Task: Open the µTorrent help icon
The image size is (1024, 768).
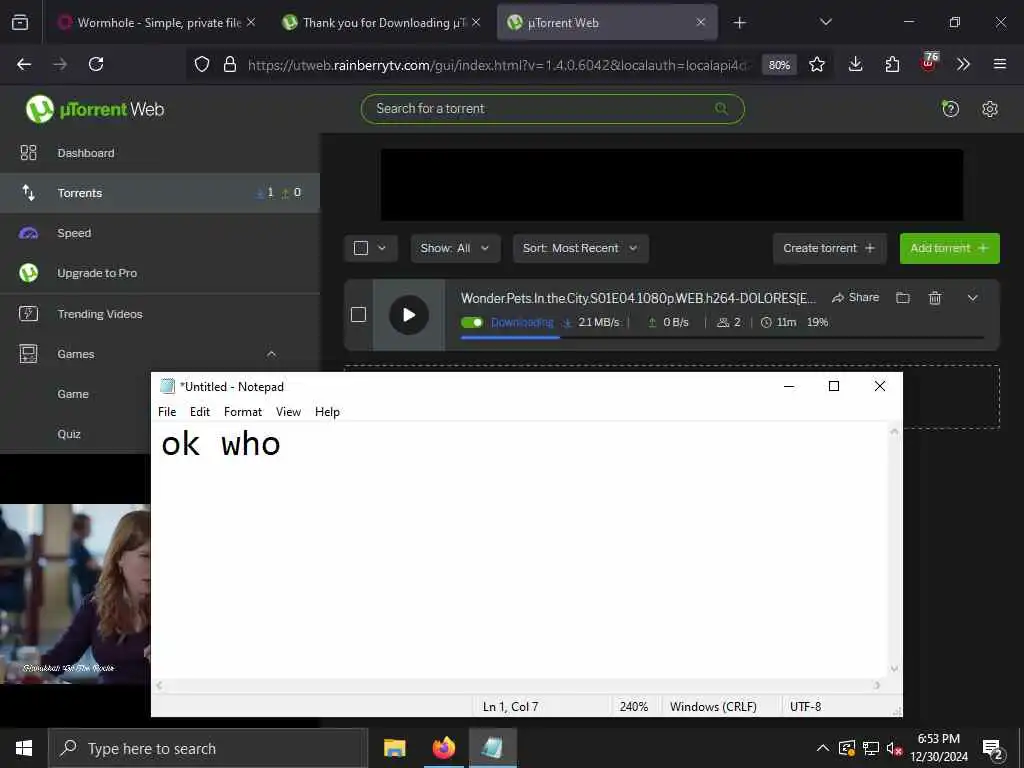Action: (x=950, y=108)
